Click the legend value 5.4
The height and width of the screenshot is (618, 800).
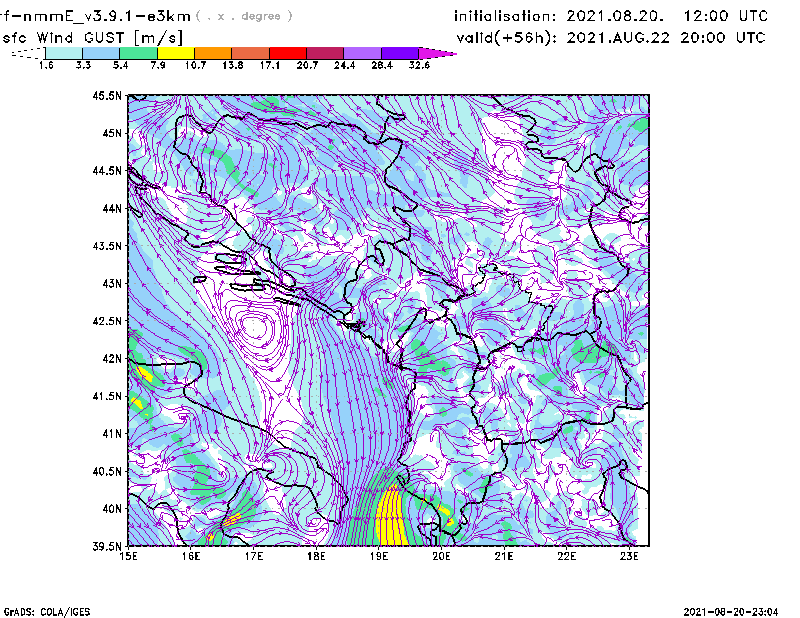point(120,65)
